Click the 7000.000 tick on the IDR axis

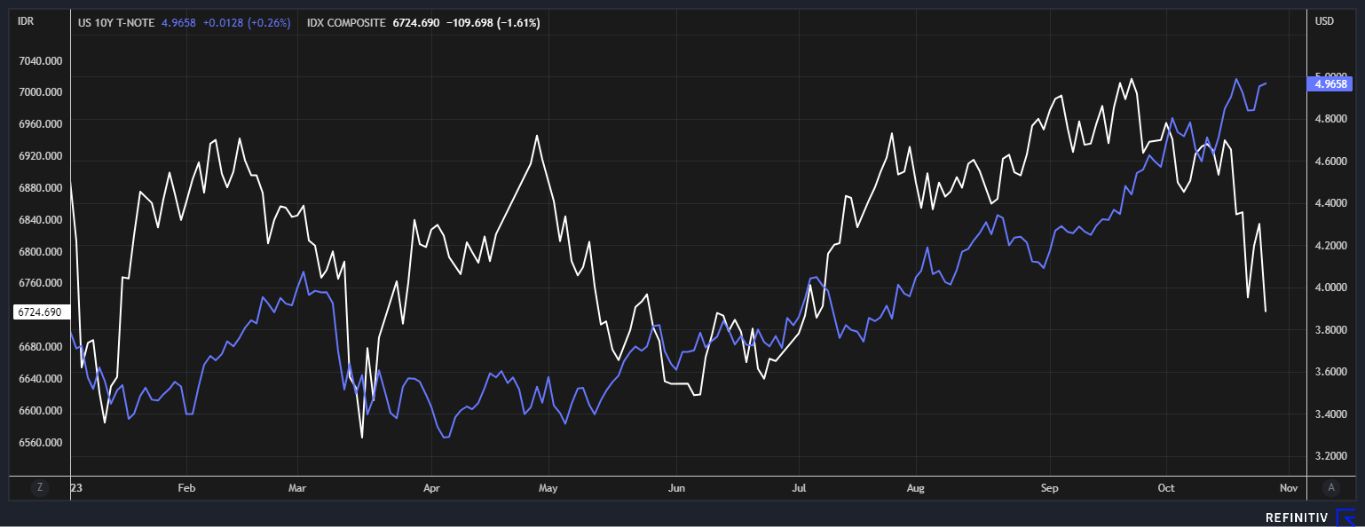(40, 92)
